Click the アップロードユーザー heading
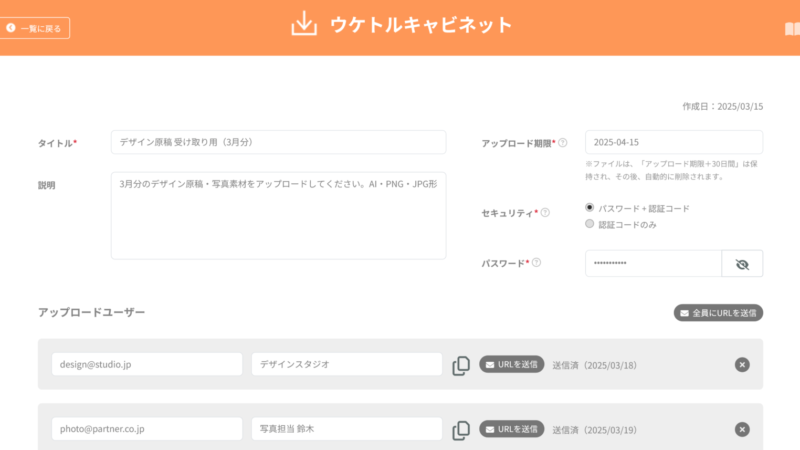 [x=91, y=312]
